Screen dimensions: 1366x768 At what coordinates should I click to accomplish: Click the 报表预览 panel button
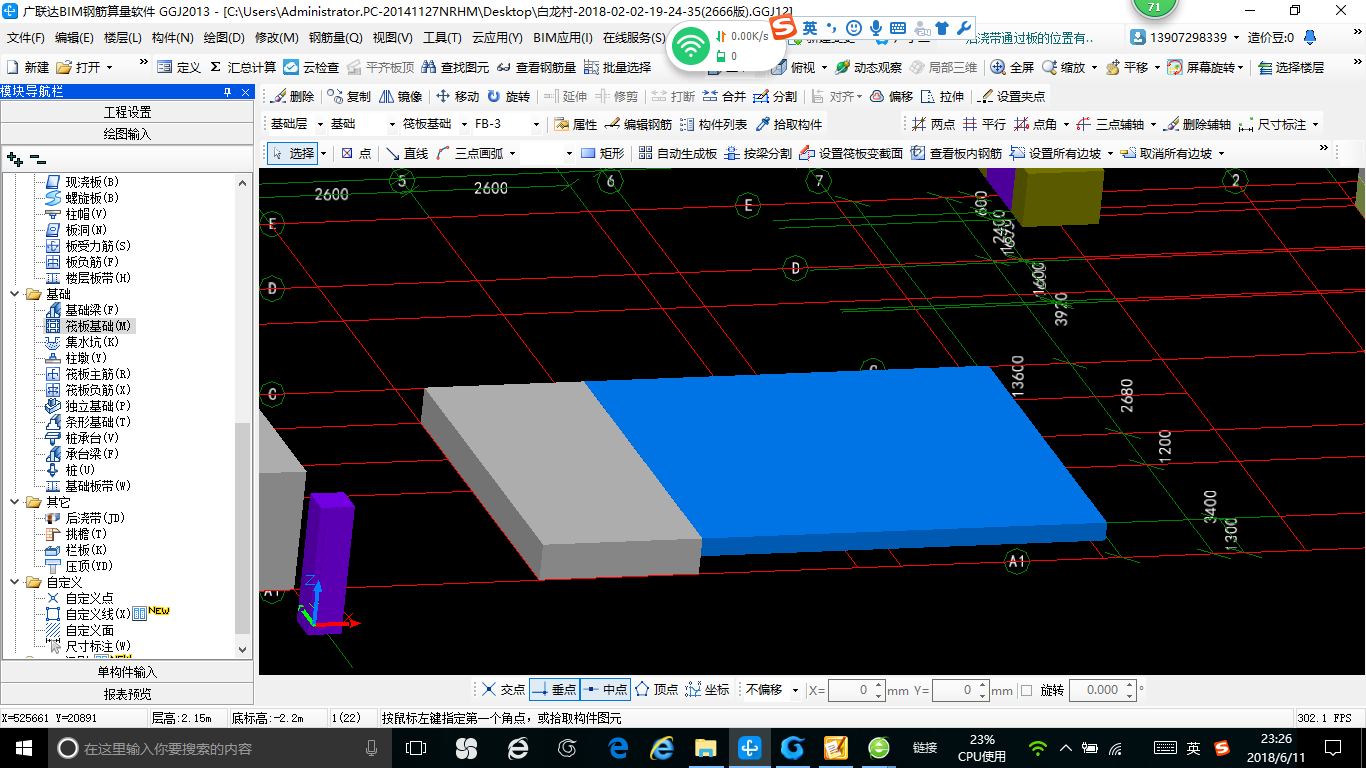click(127, 694)
